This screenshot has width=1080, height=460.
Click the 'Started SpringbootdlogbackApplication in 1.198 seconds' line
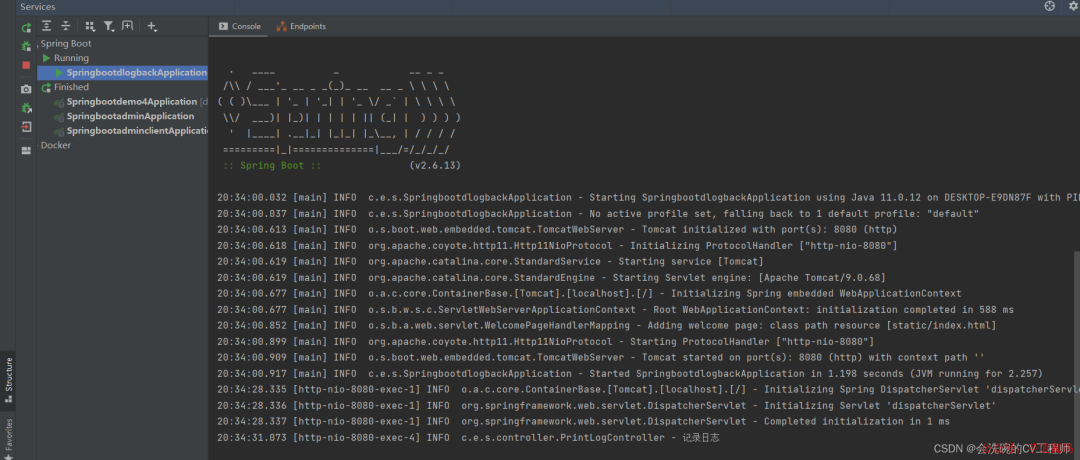[630, 373]
